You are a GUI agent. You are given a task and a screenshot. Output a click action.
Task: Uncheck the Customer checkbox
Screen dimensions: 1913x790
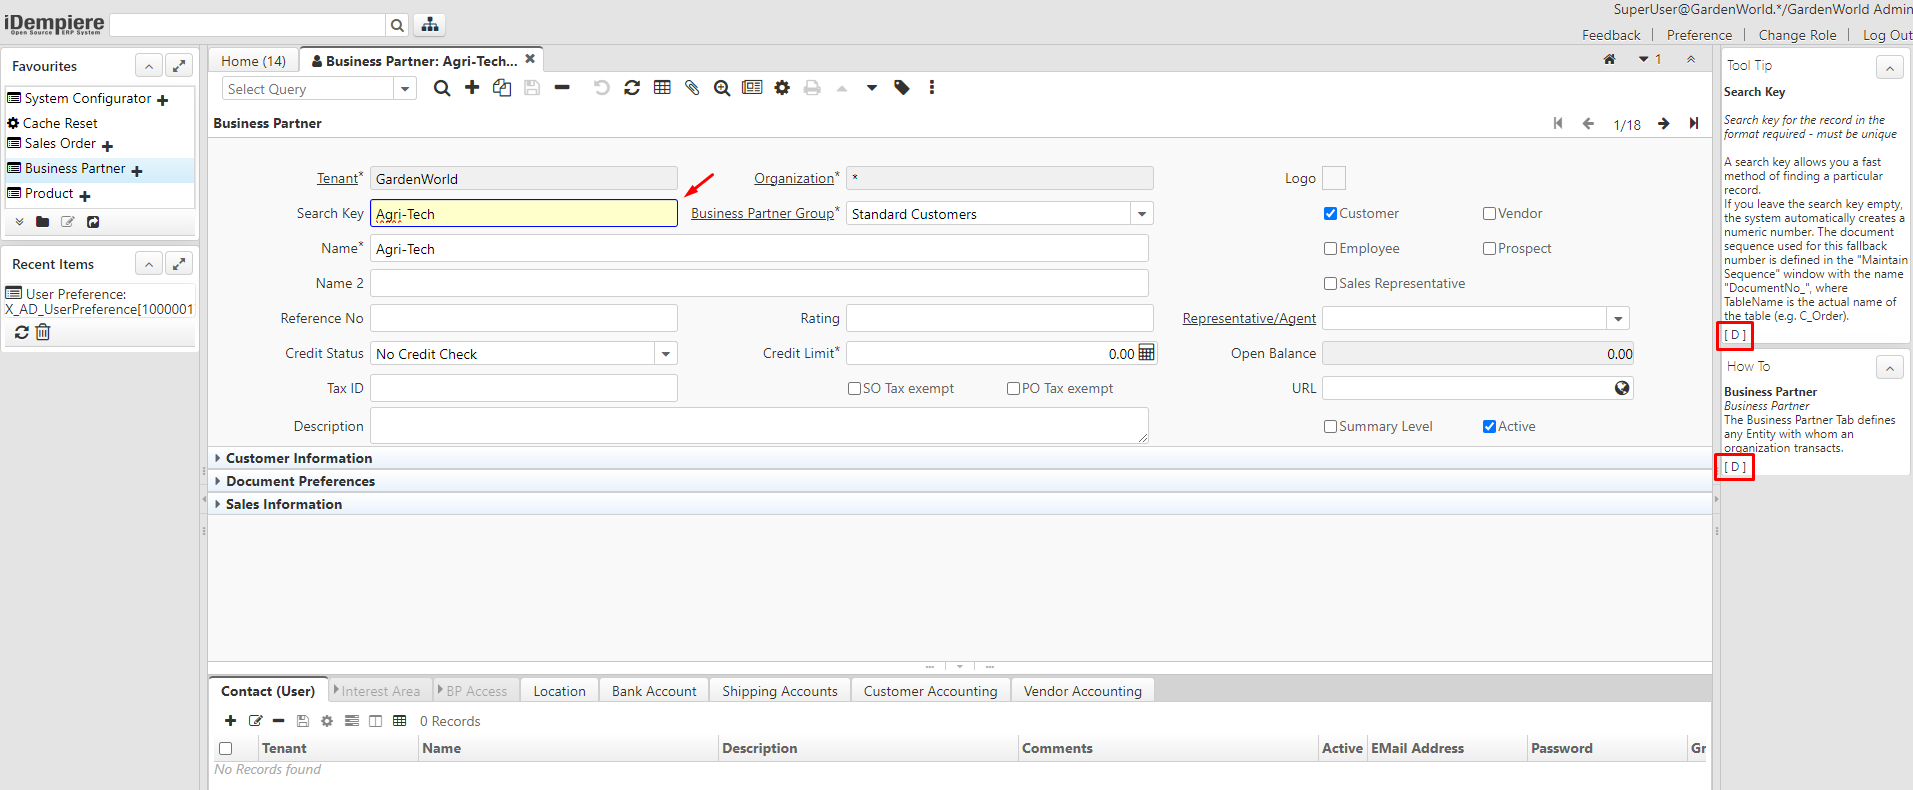(1330, 214)
